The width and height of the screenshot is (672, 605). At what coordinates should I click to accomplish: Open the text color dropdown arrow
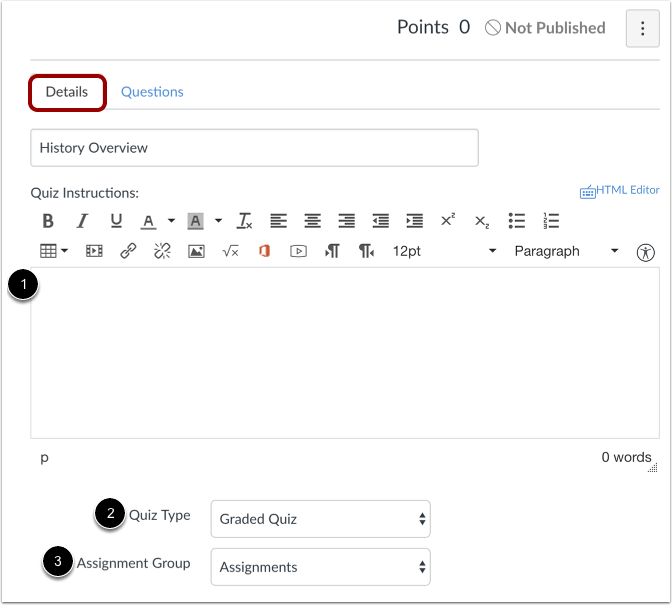coord(171,221)
